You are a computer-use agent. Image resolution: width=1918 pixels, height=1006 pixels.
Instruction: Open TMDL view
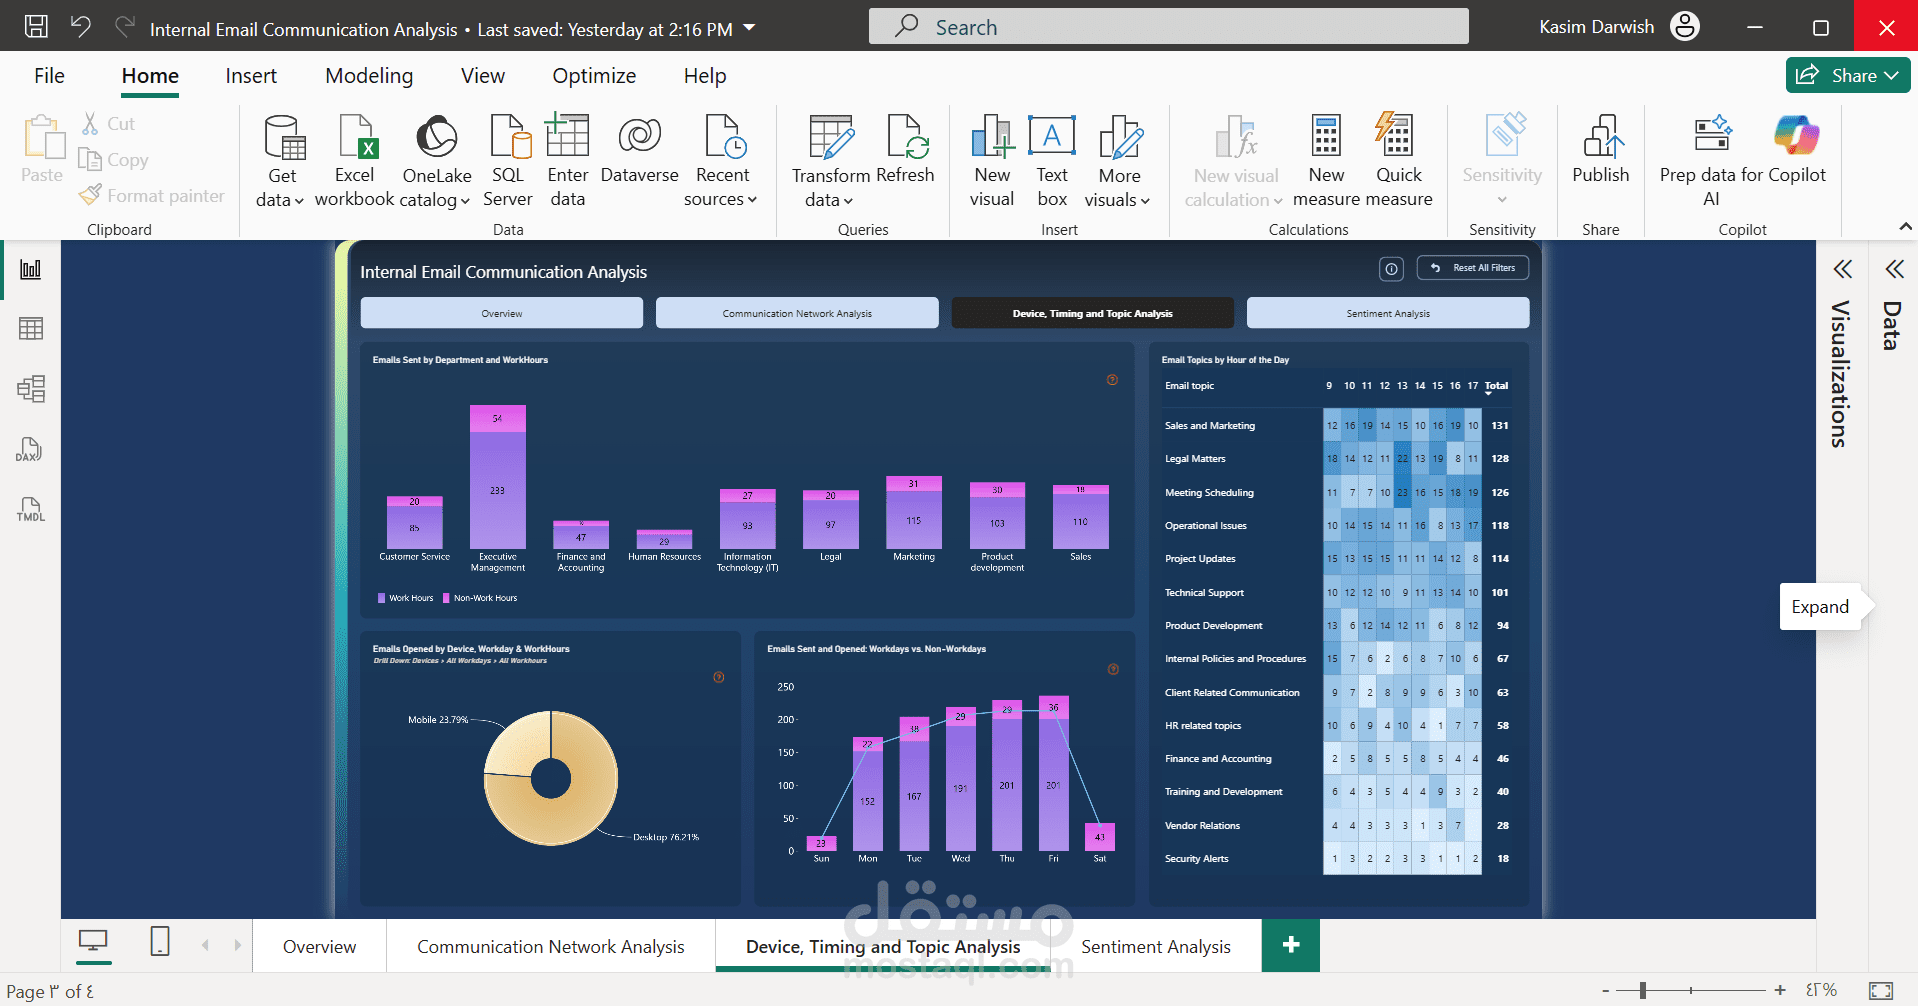pyautogui.click(x=31, y=509)
